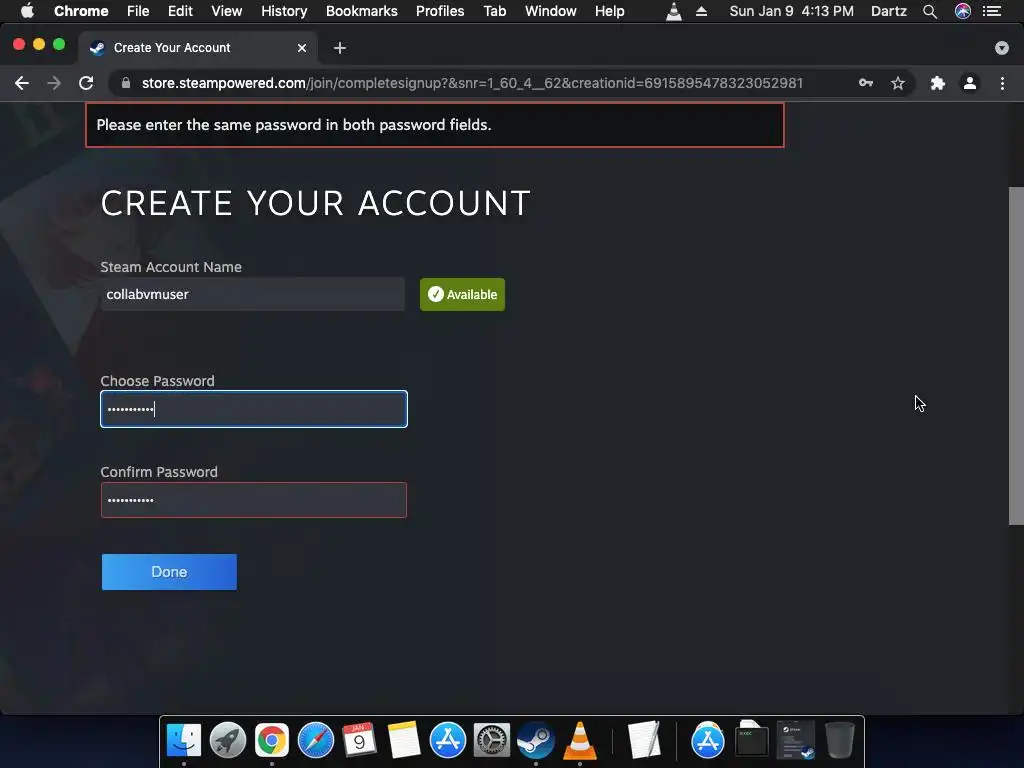Close the Create Your Account tab
The width and height of the screenshot is (1024, 768).
[x=302, y=48]
